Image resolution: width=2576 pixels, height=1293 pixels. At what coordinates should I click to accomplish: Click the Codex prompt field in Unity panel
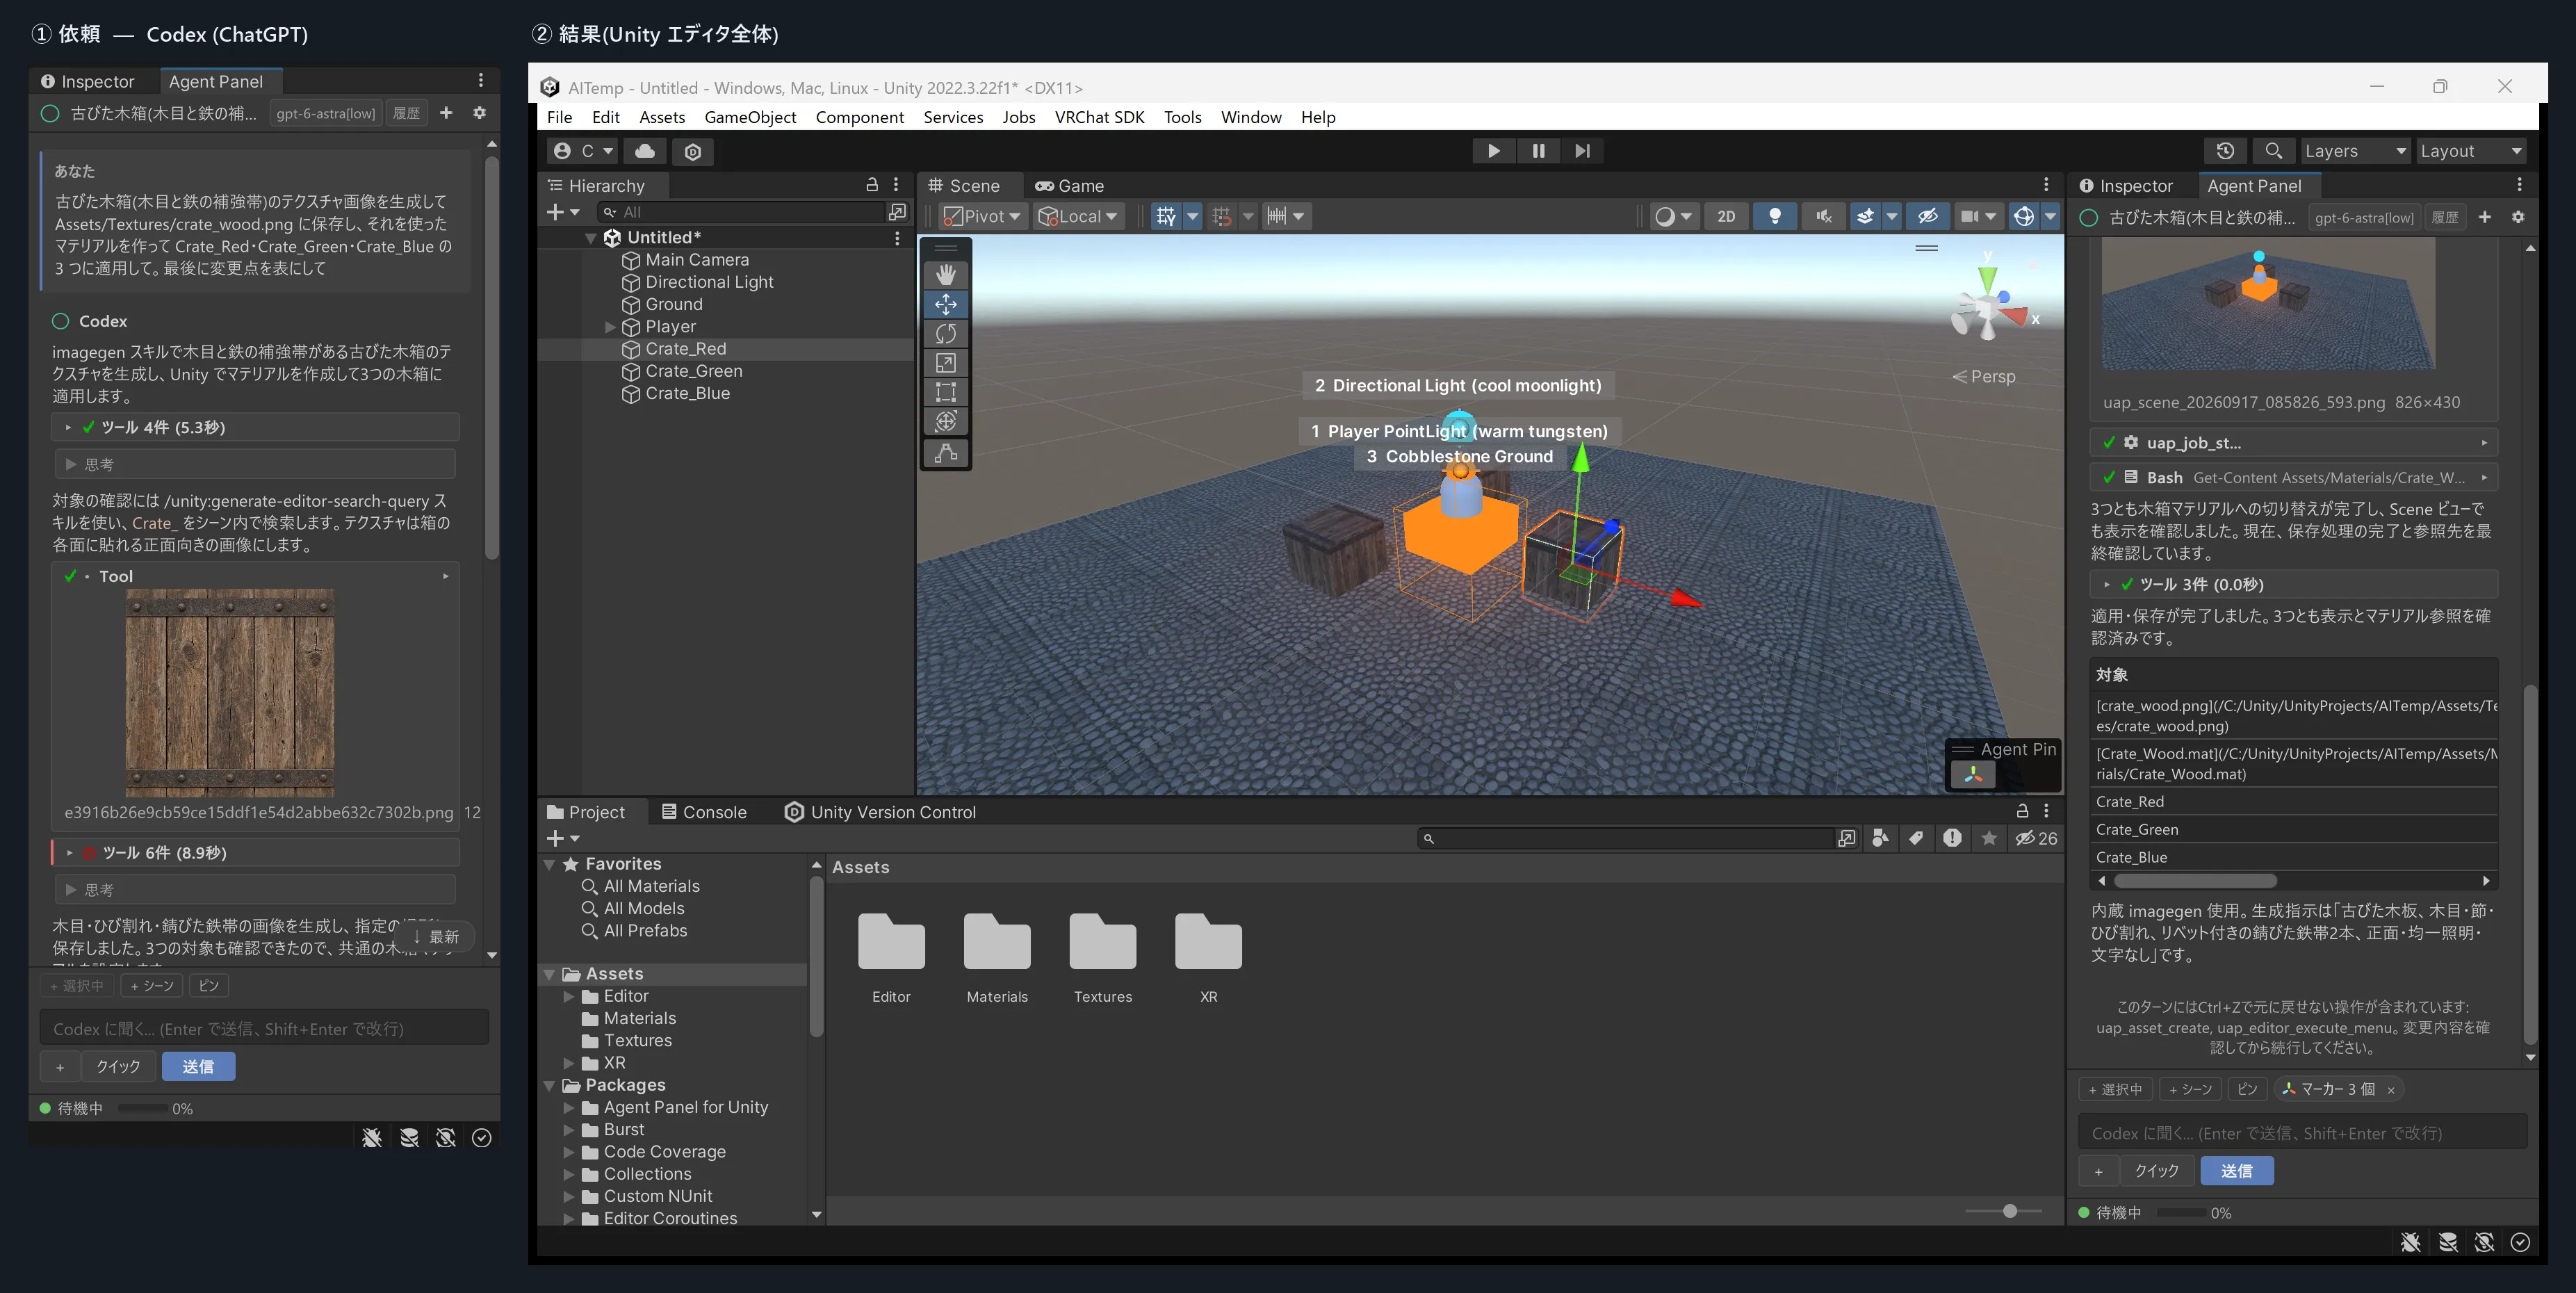coord(2302,1133)
